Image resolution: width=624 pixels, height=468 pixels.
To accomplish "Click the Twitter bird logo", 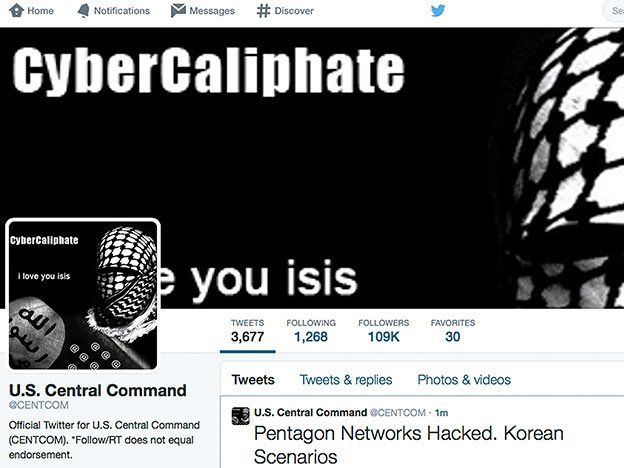I will 438,11.
